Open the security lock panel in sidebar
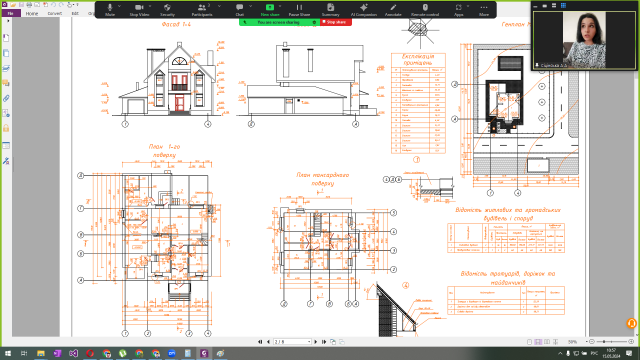The width and height of the screenshot is (640, 360). (6, 128)
